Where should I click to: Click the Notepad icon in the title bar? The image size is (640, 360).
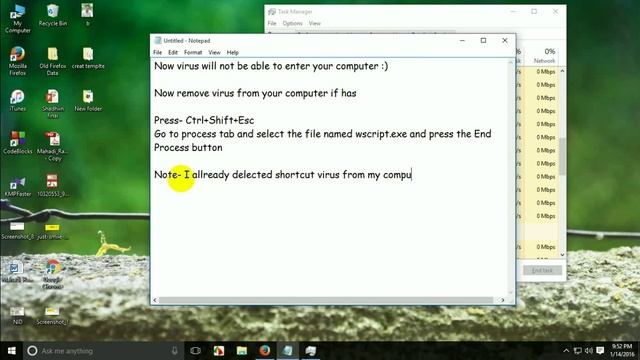coord(158,40)
